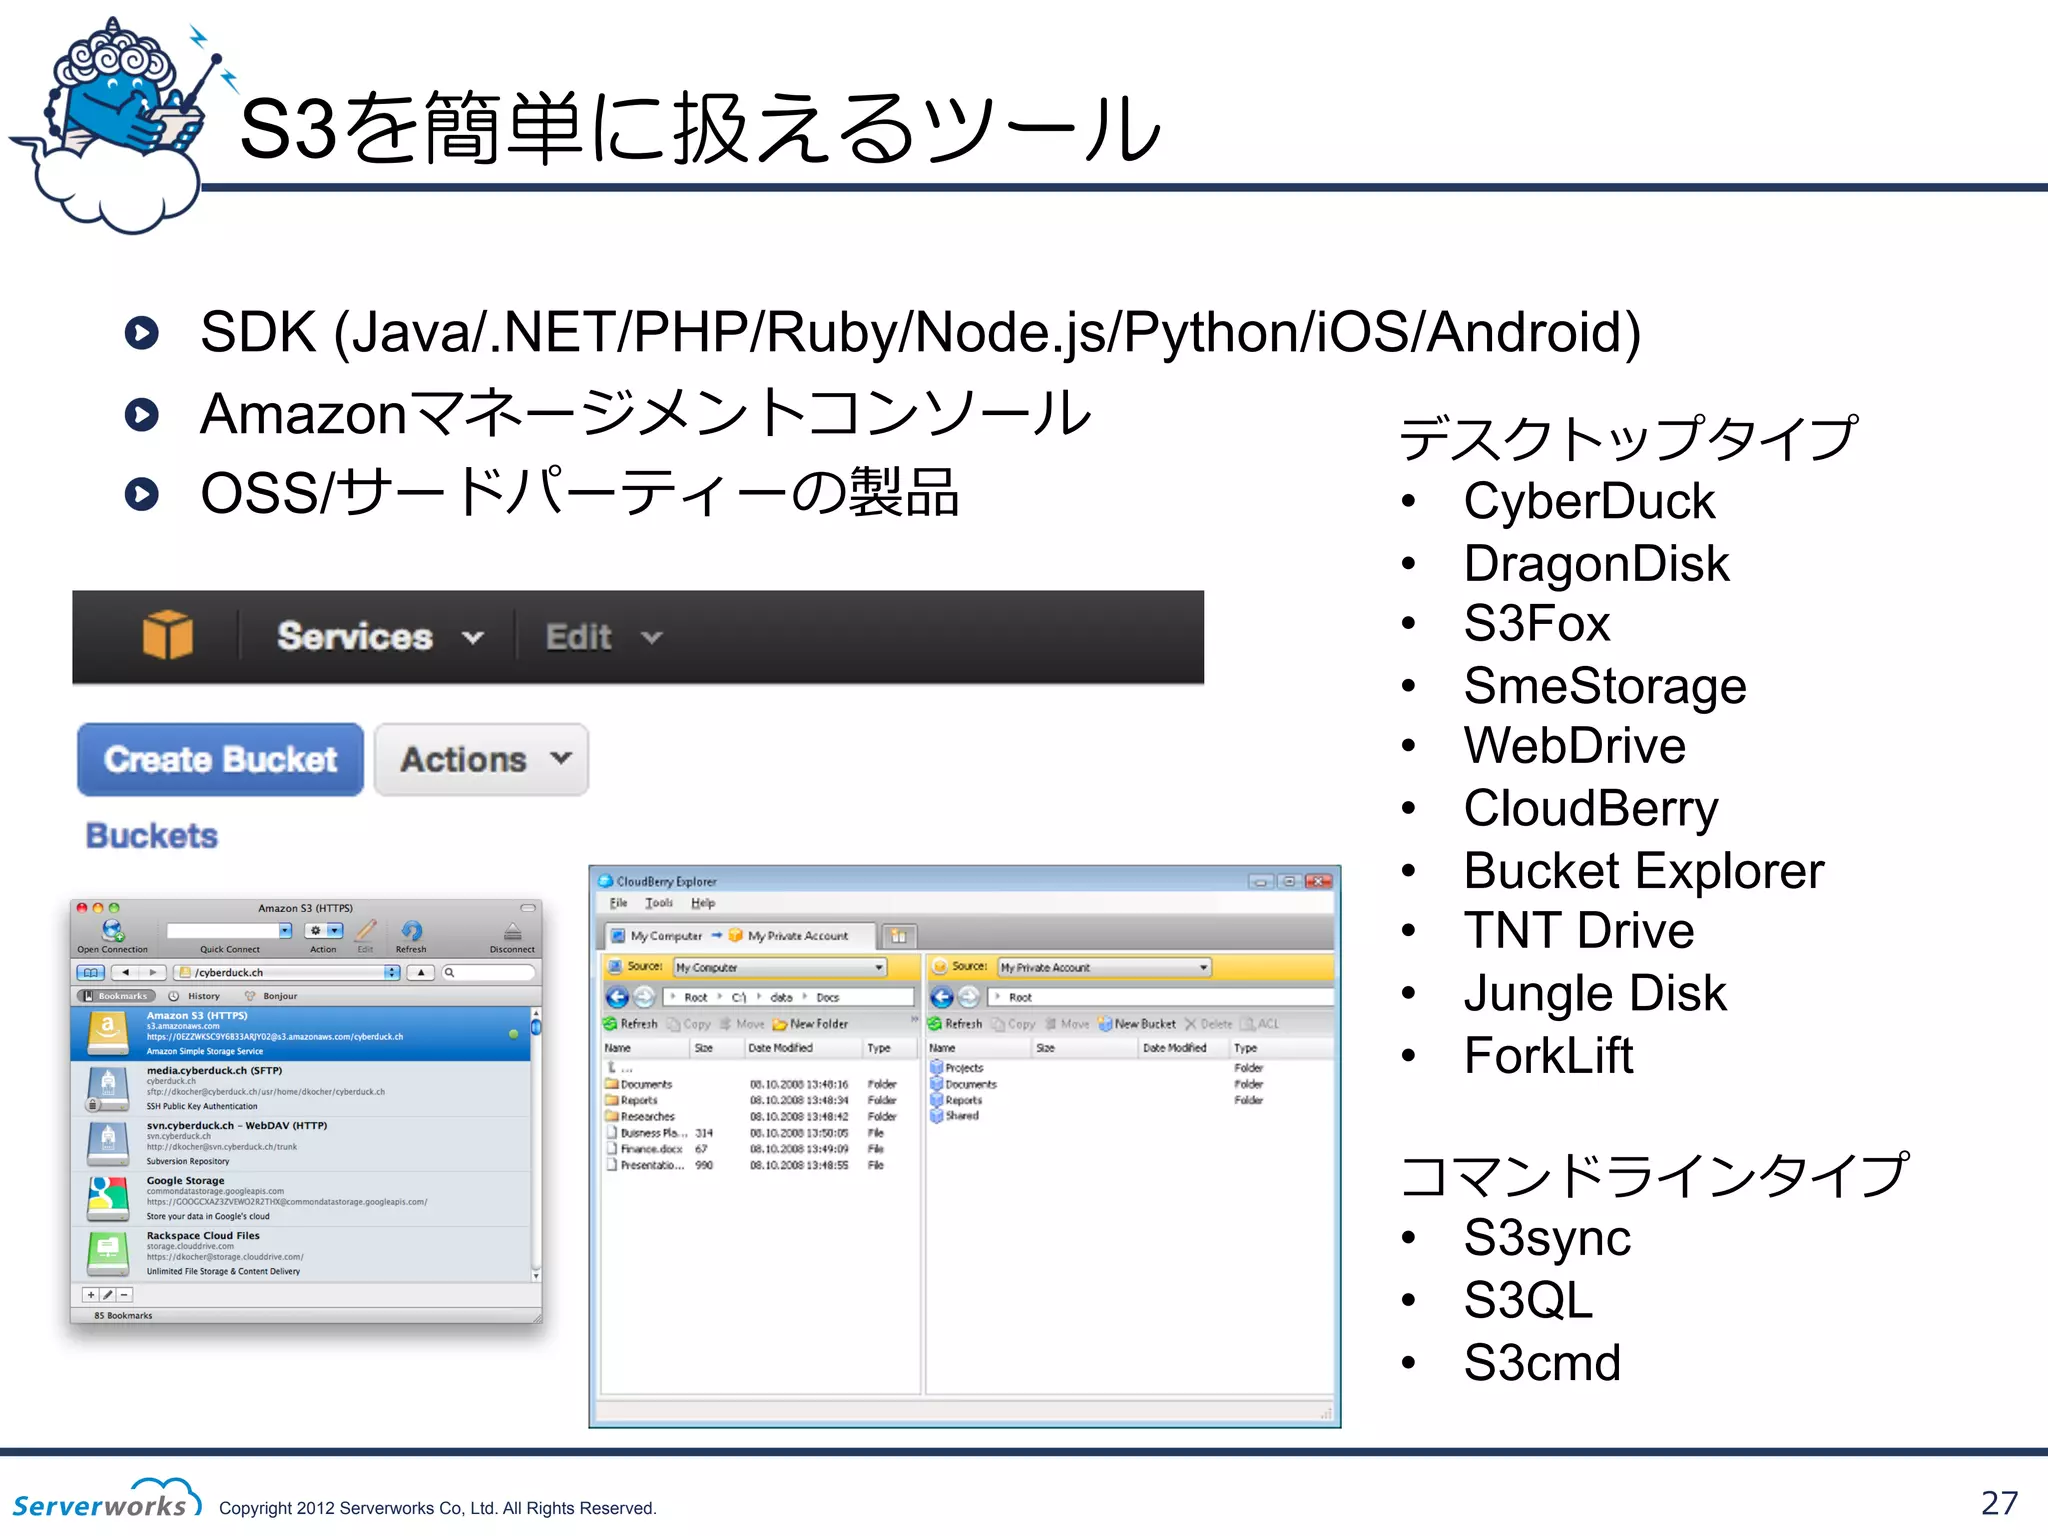Click the orange AWS cube logo
The height and width of the screenshot is (1536, 2048).
tap(168, 636)
